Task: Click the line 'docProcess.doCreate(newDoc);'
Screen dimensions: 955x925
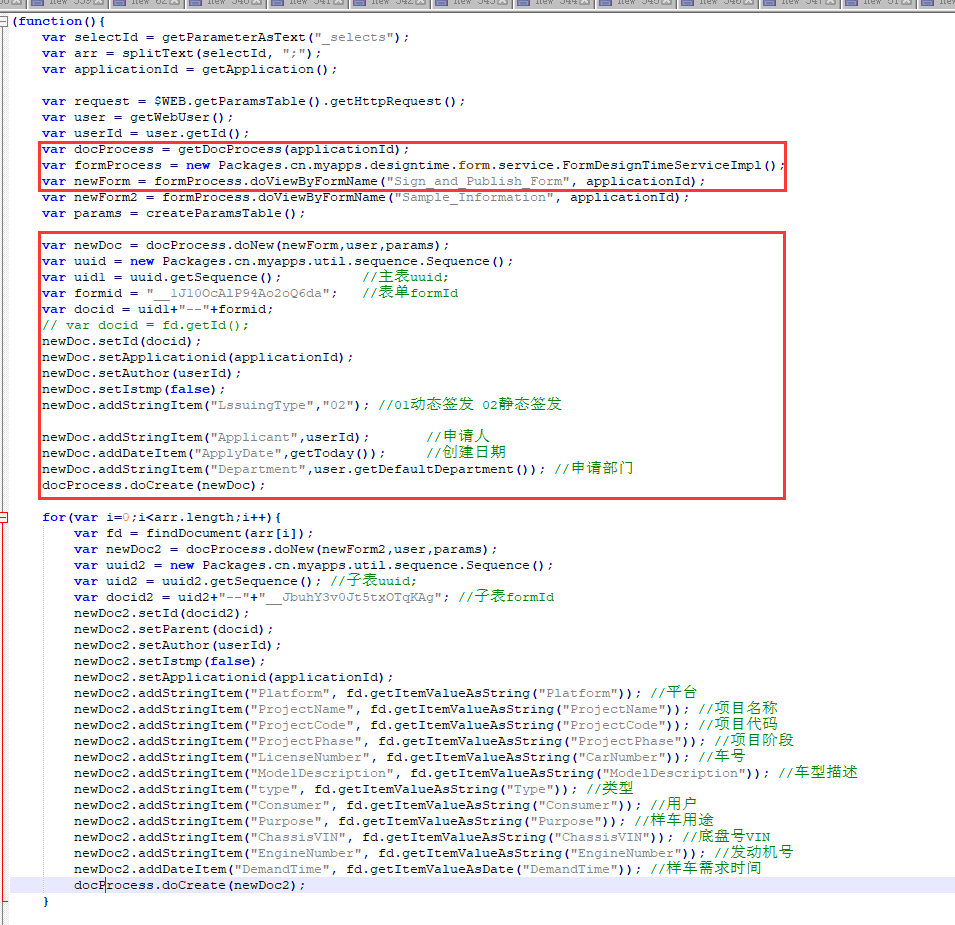Action: 153,485
